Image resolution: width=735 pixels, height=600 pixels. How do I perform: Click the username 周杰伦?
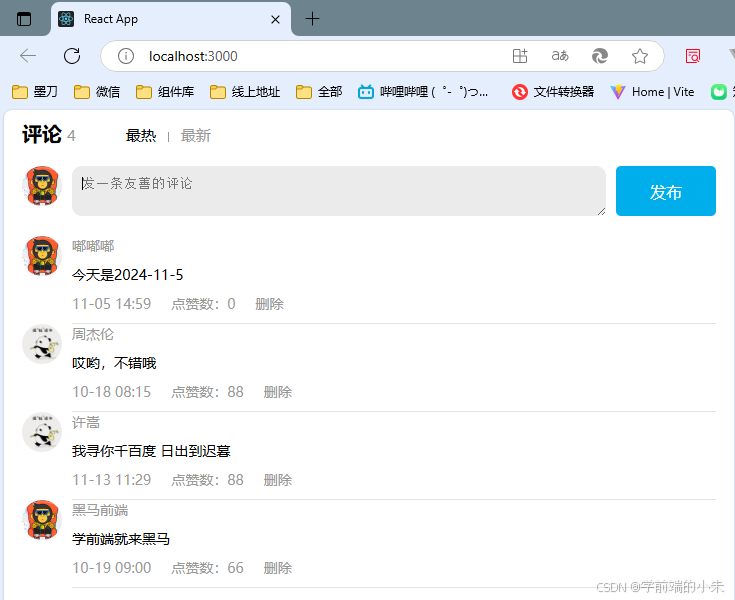point(93,334)
